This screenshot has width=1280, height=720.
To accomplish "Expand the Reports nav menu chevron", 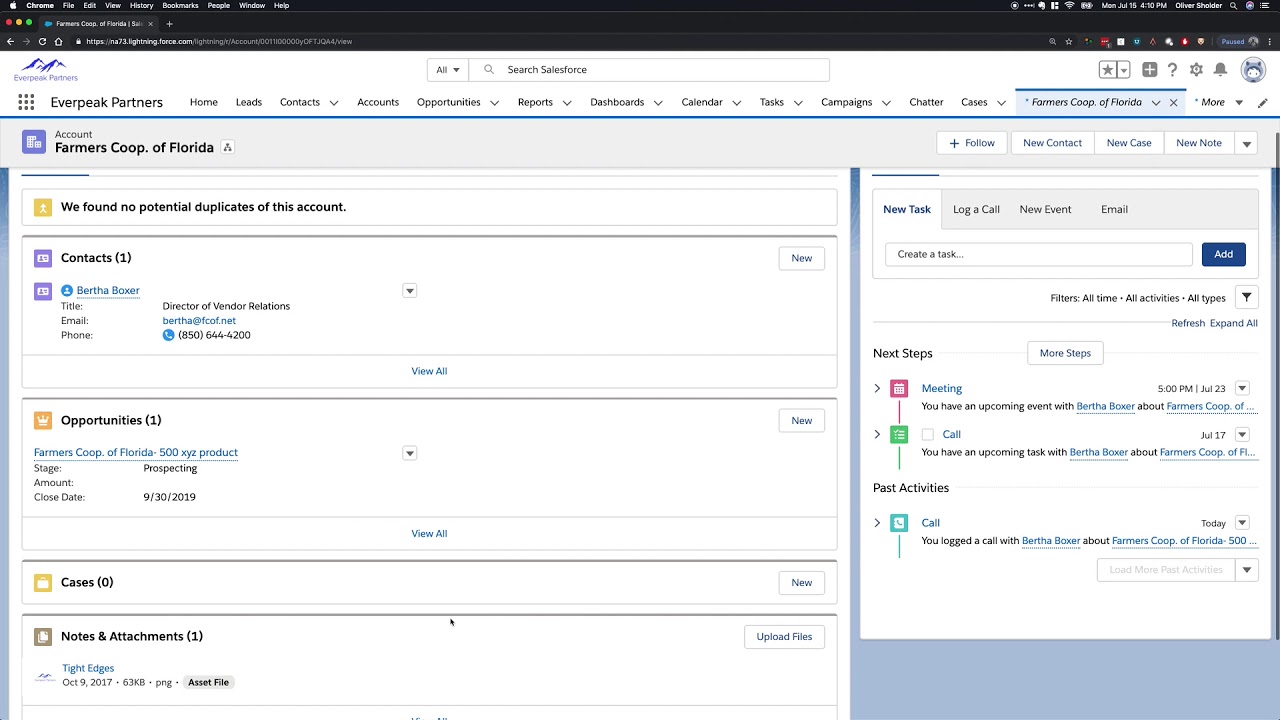I will point(567,102).
